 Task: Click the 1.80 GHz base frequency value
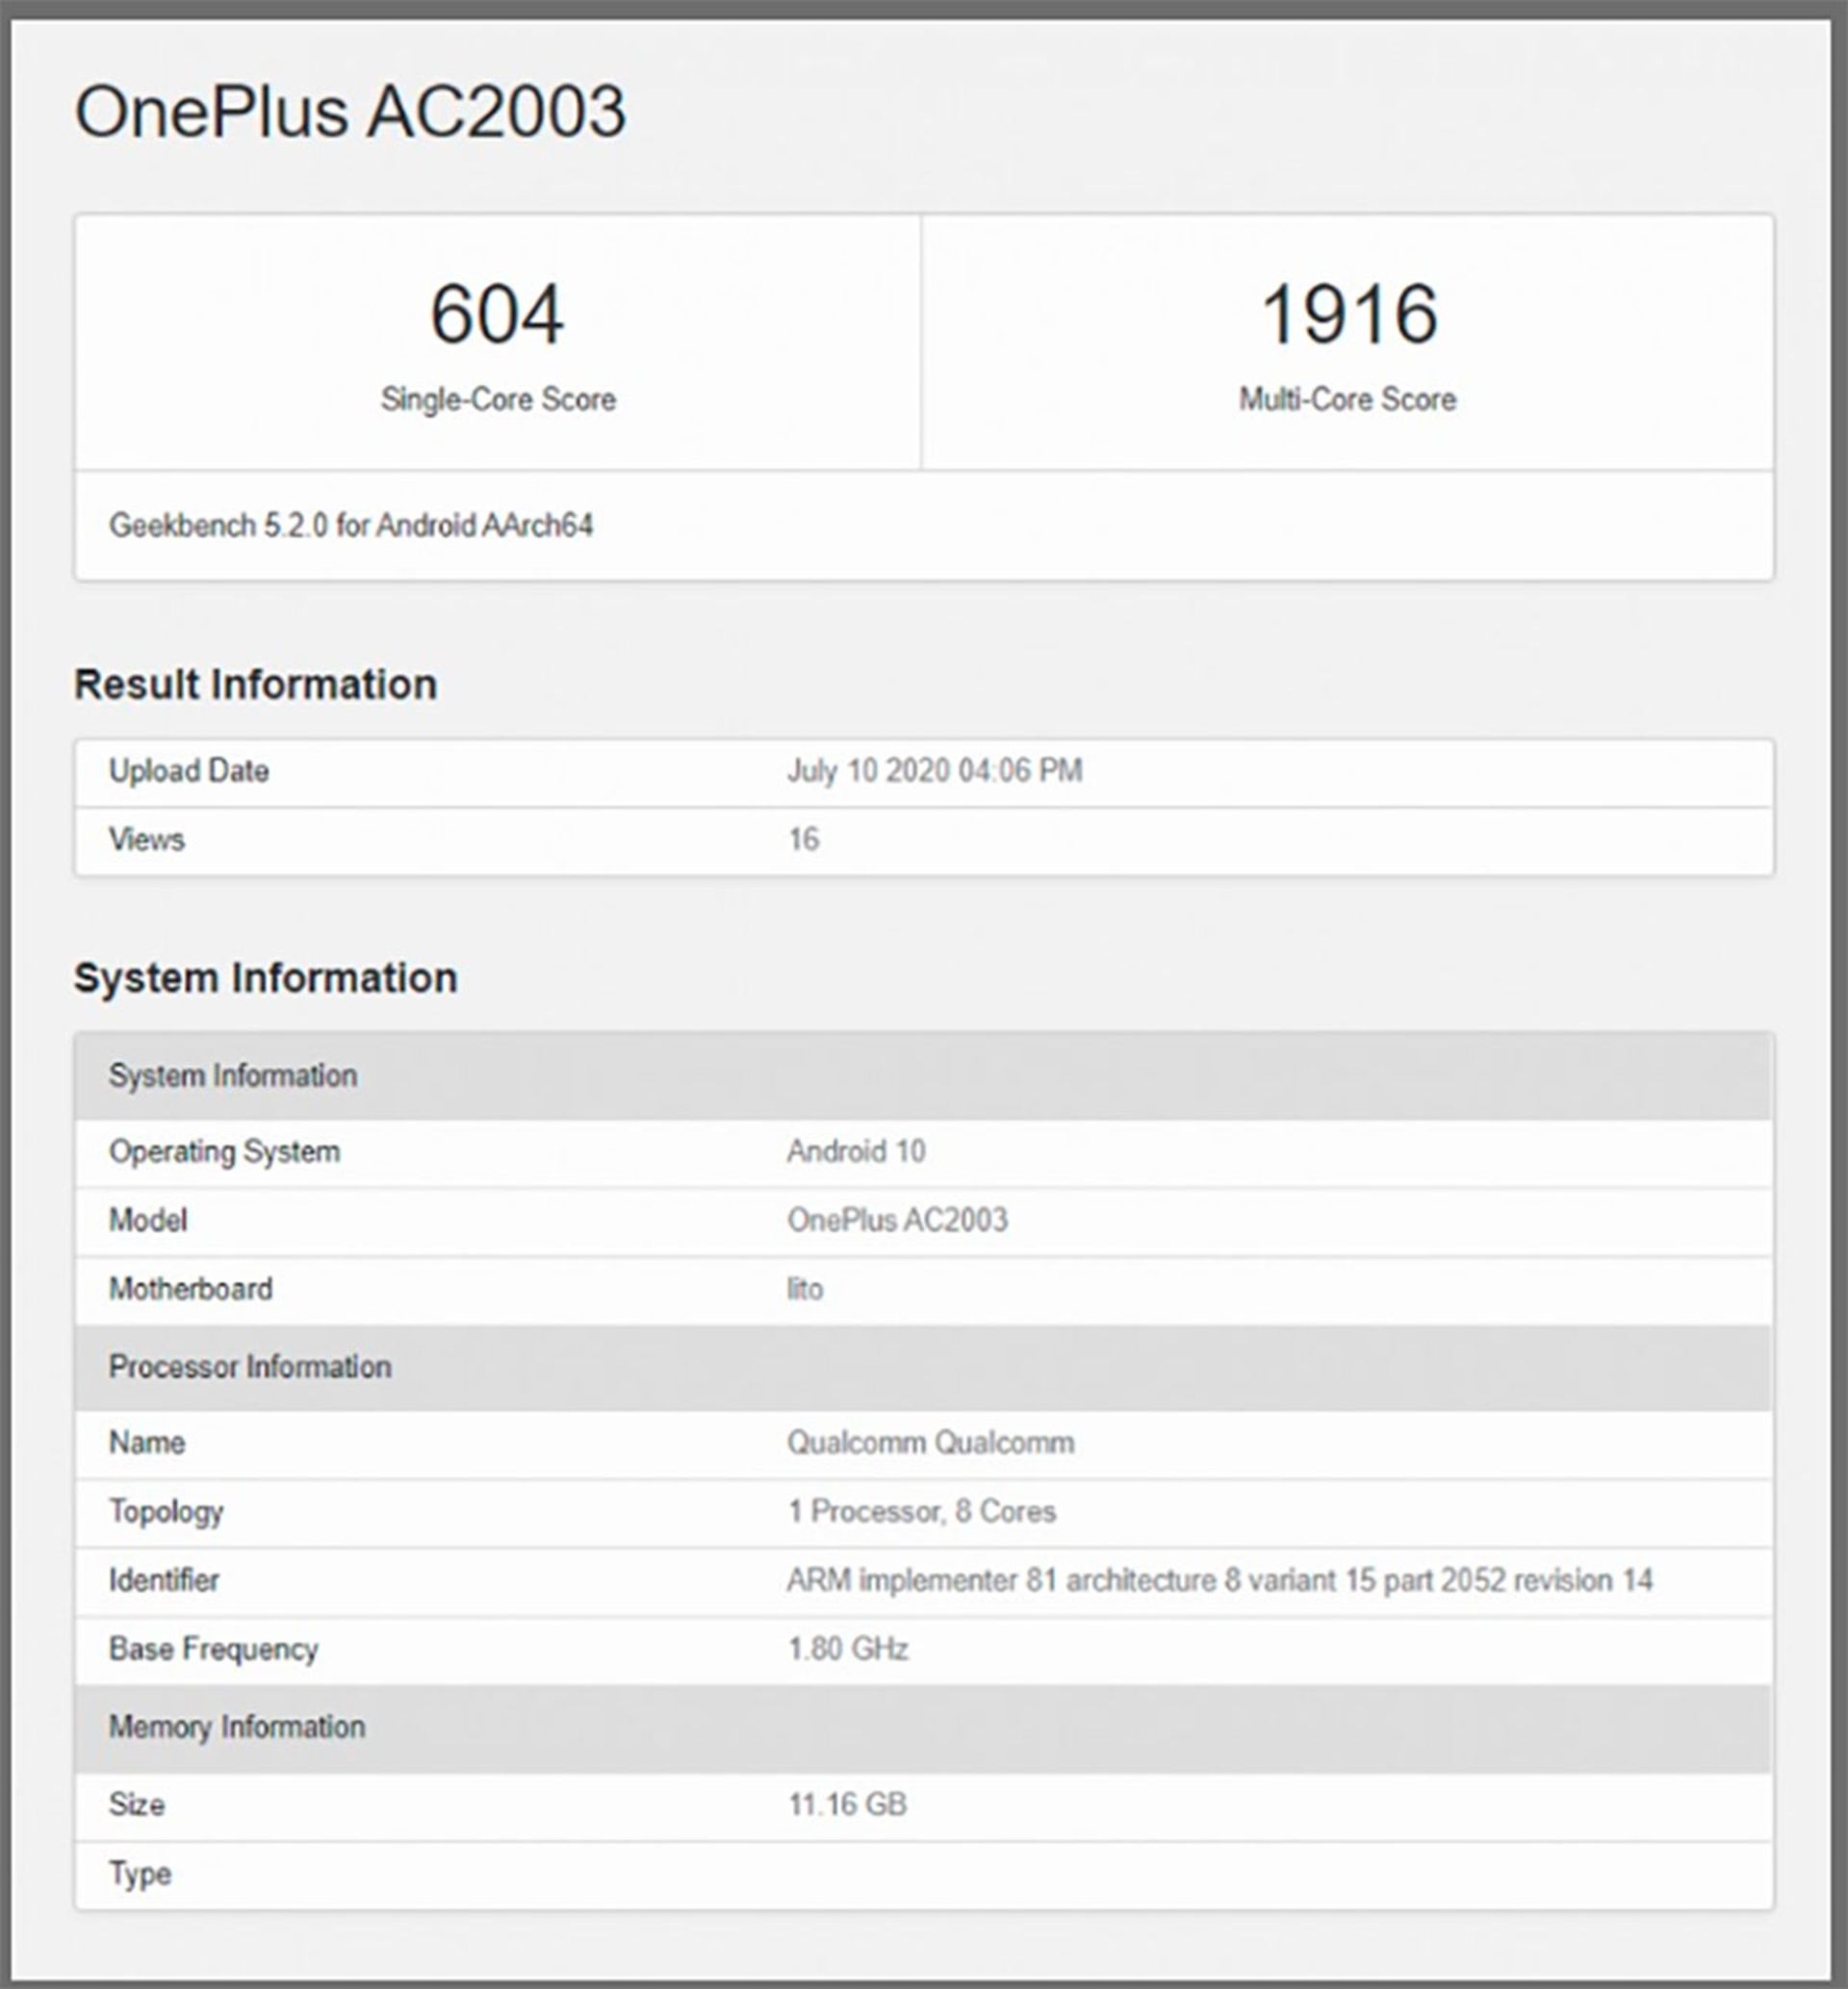click(x=847, y=1649)
